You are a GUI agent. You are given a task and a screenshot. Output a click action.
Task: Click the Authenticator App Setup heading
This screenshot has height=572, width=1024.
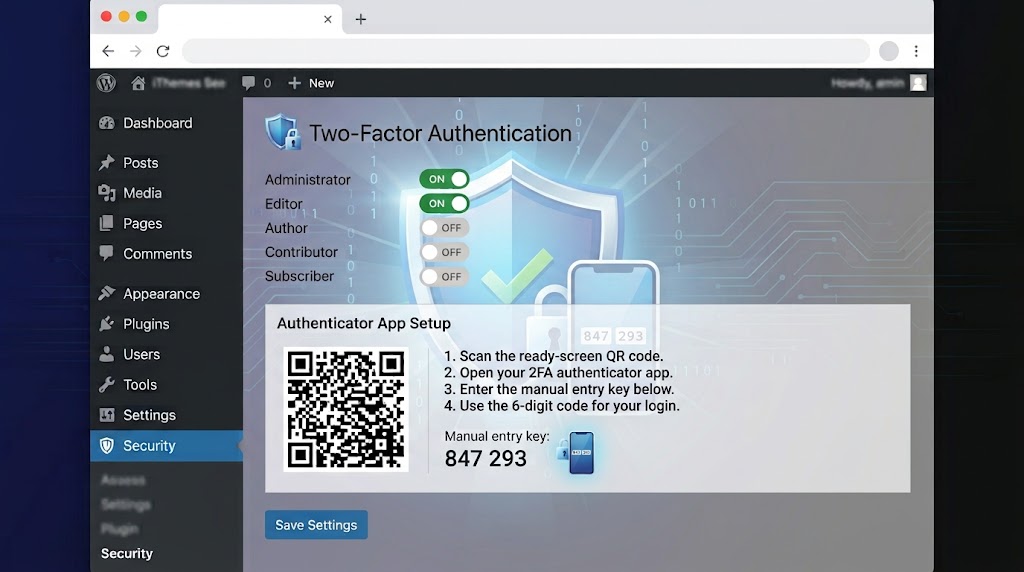(x=364, y=323)
